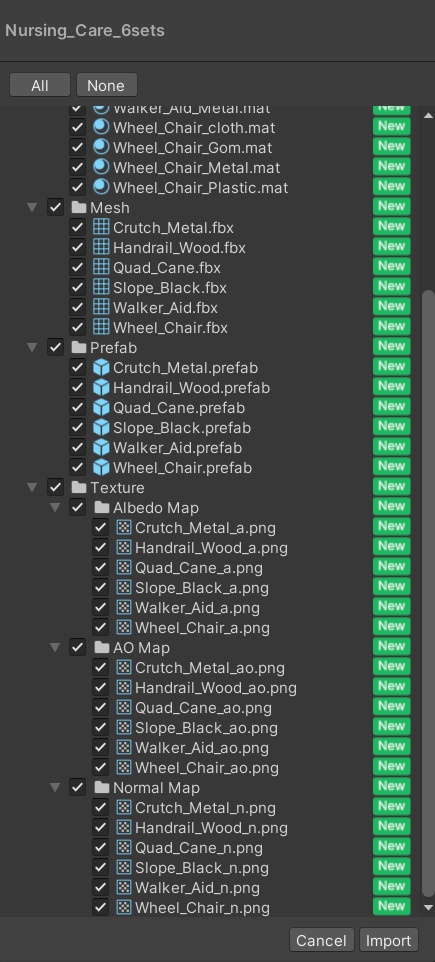Uncheck the Texture folder checkbox

coord(55,487)
